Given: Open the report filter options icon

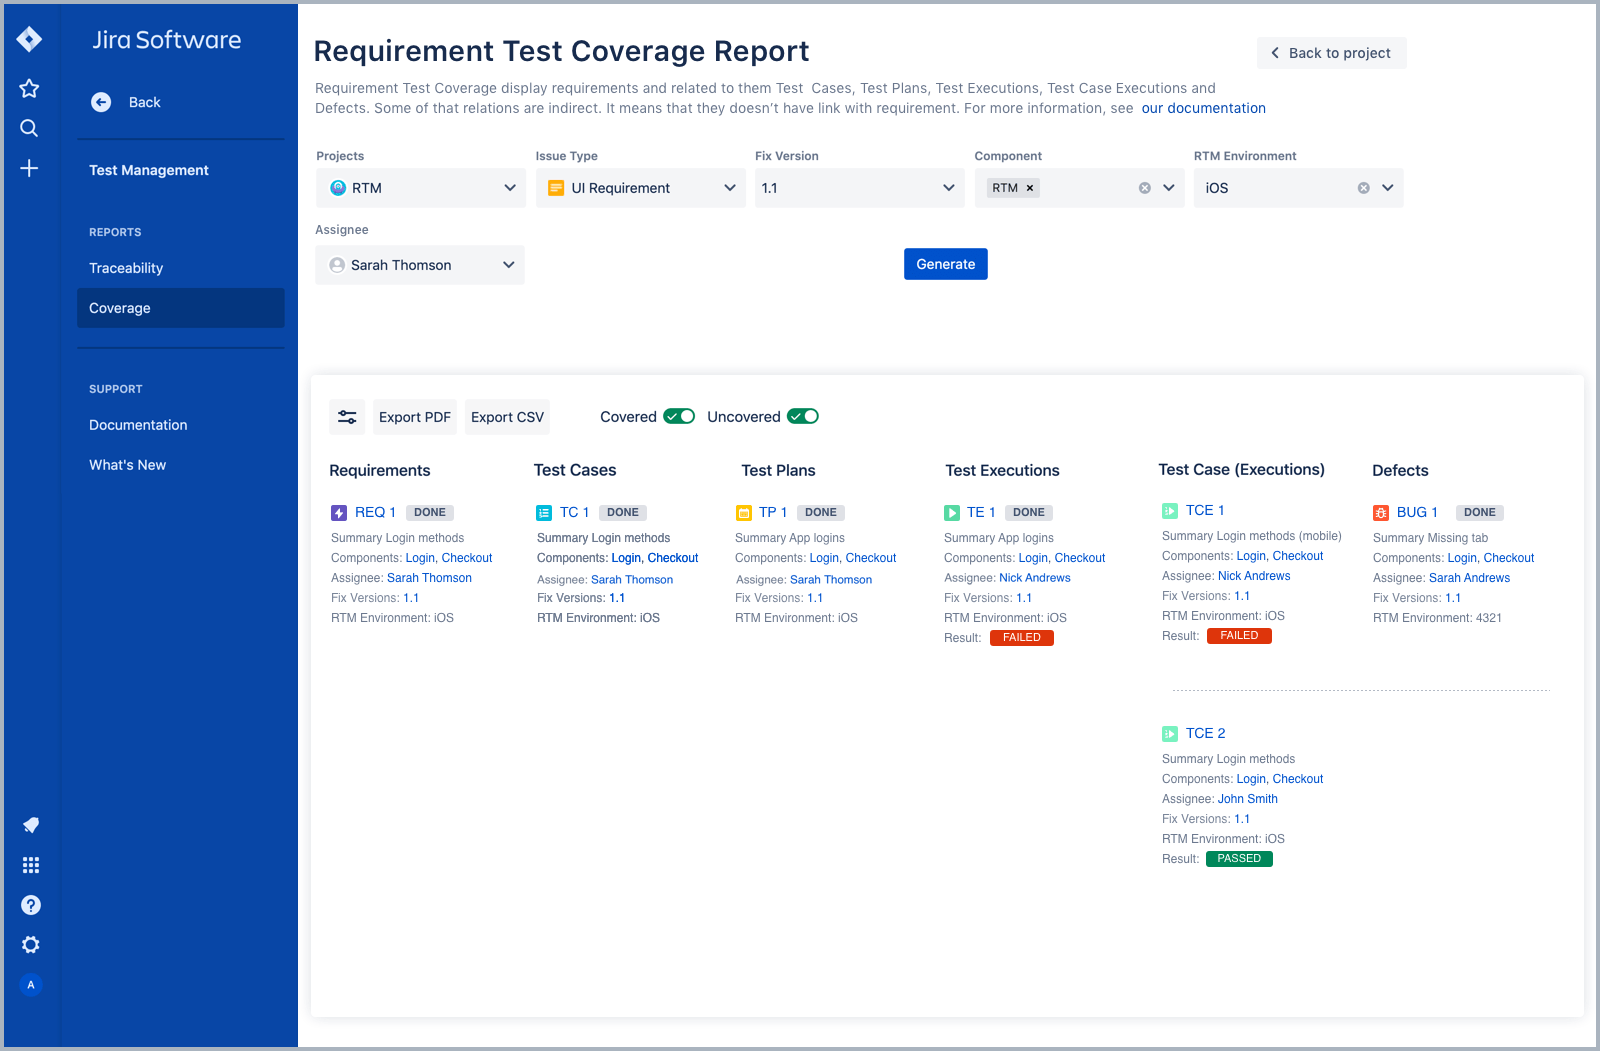Looking at the screenshot, I should (347, 416).
